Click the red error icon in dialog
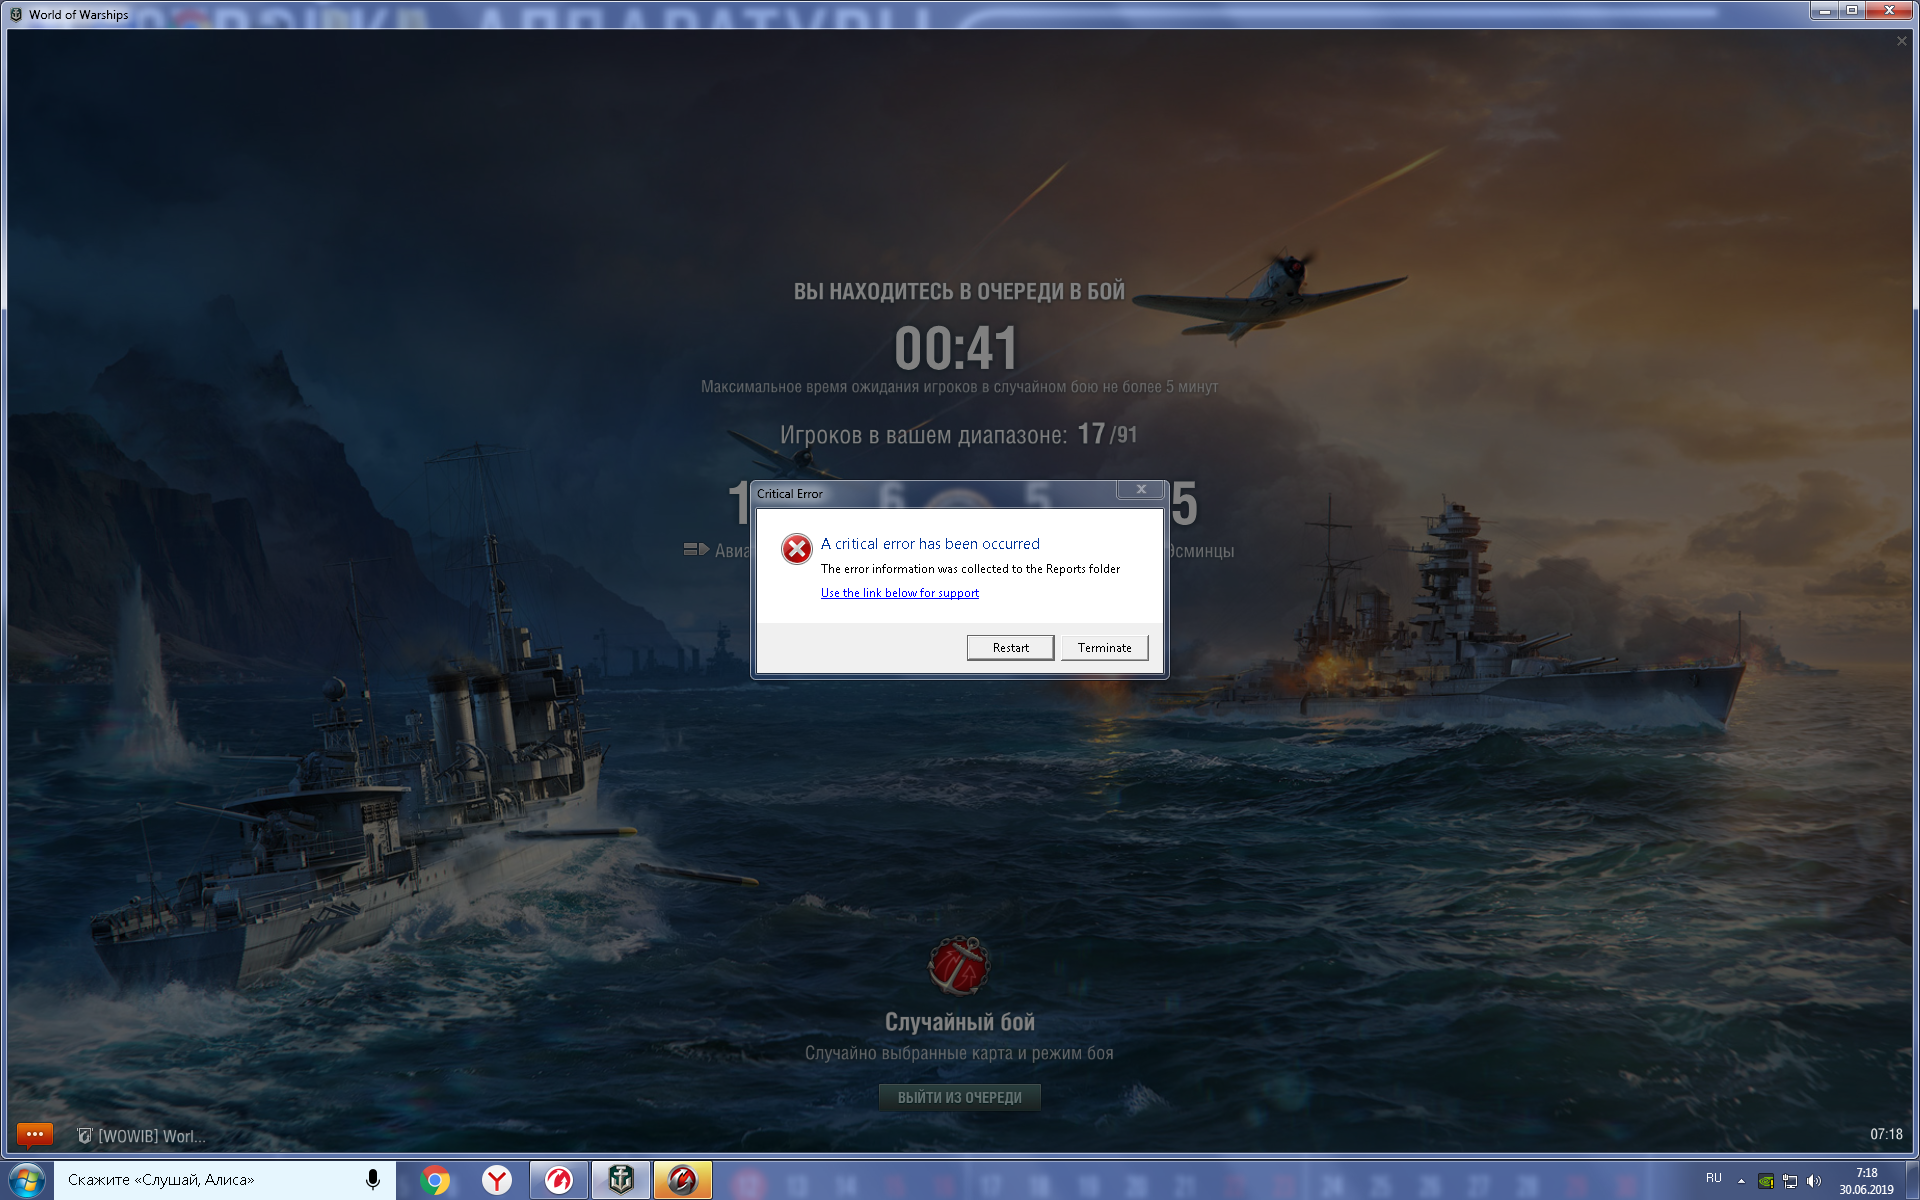Viewport: 1920px width, 1200px height. click(797, 549)
